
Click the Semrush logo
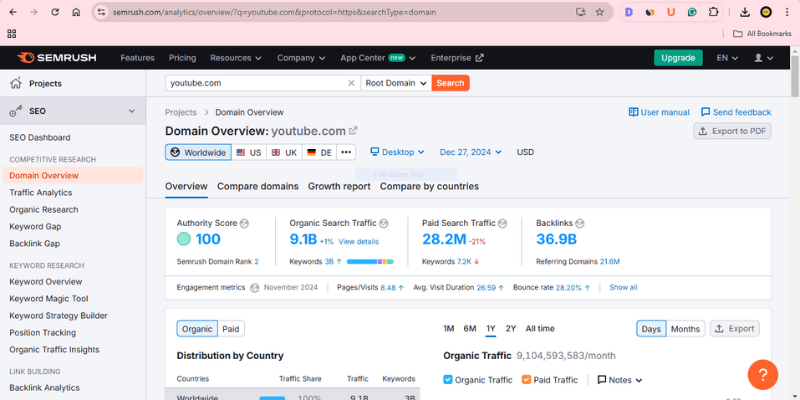(x=56, y=58)
